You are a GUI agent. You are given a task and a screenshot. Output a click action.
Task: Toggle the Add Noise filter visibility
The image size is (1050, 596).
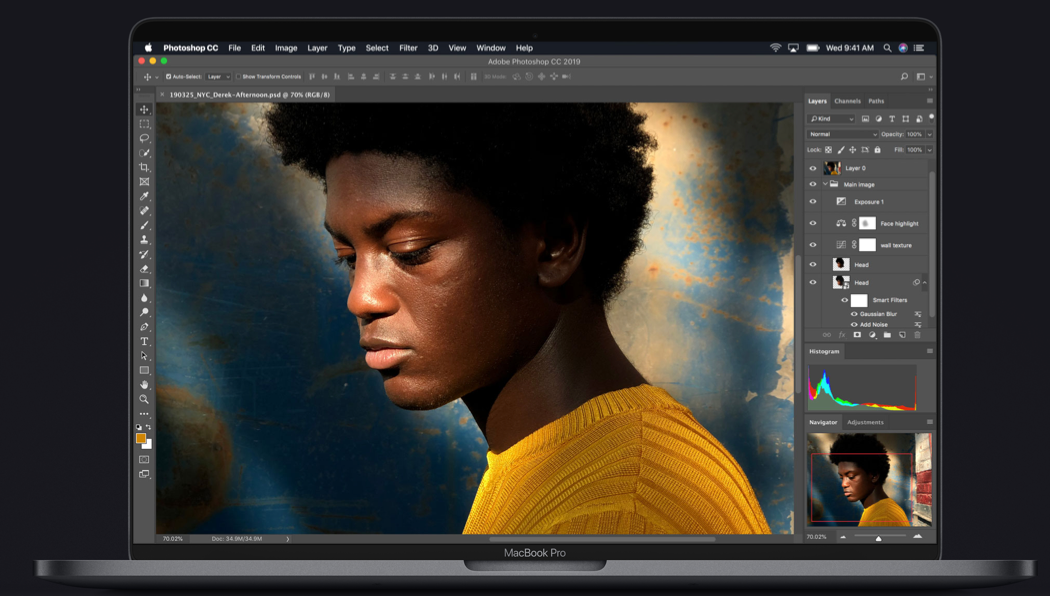pyautogui.click(x=854, y=325)
